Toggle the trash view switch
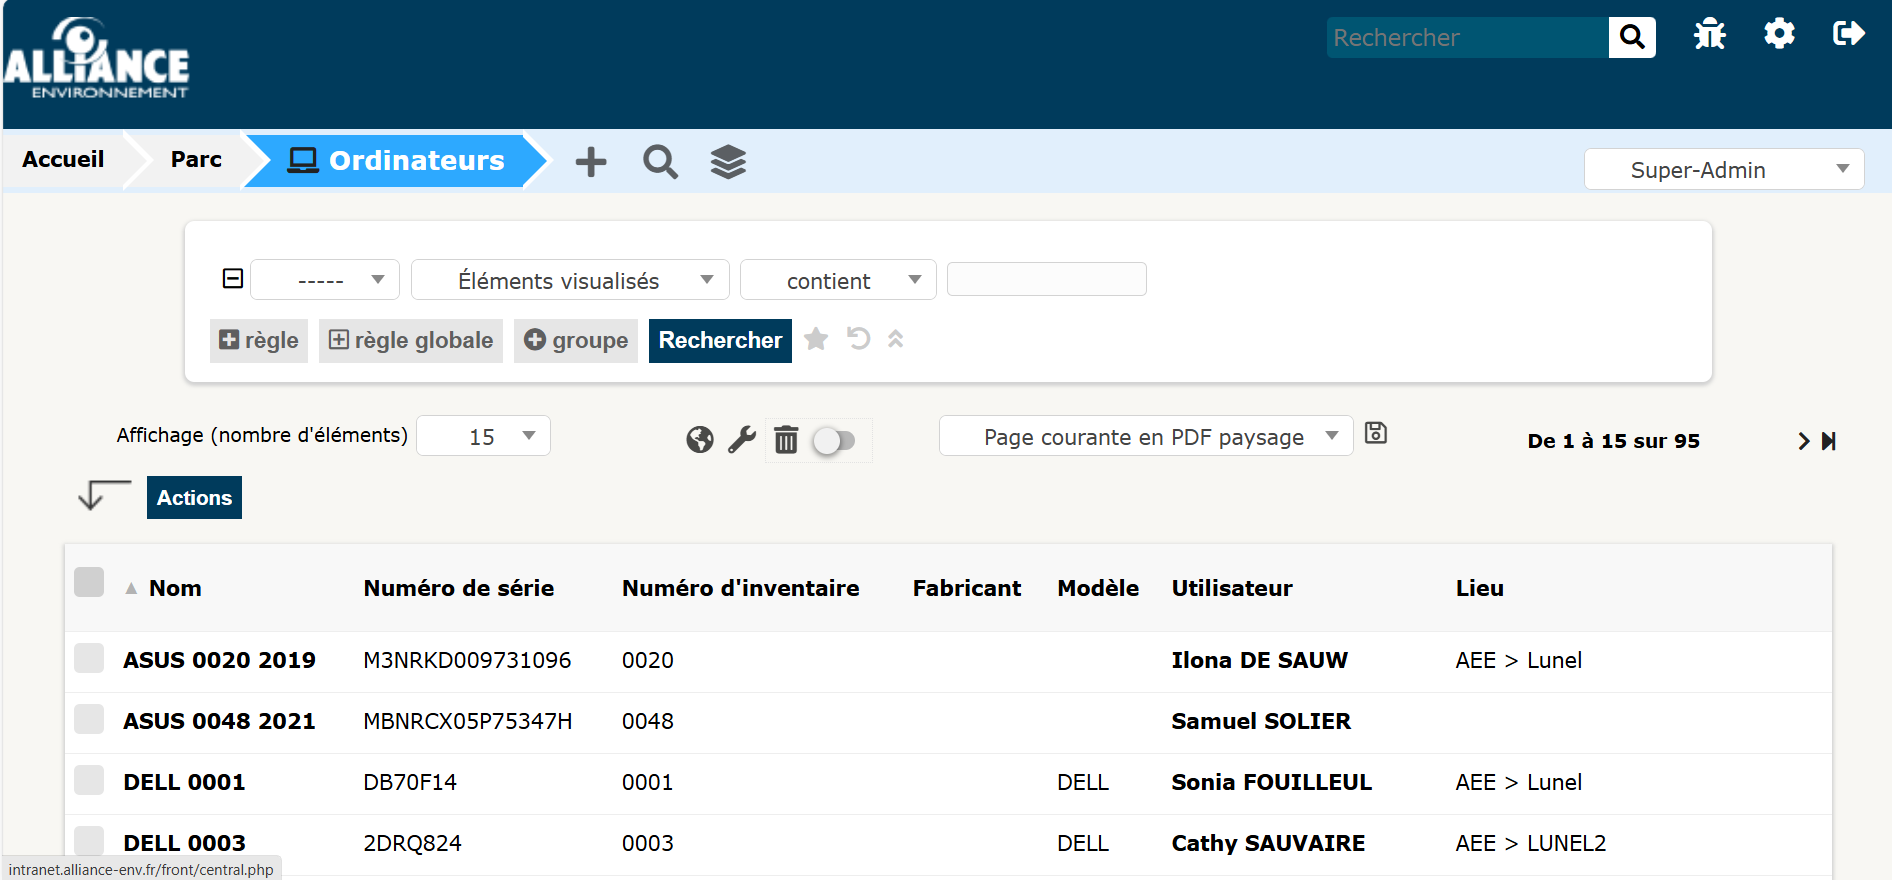 pos(833,441)
